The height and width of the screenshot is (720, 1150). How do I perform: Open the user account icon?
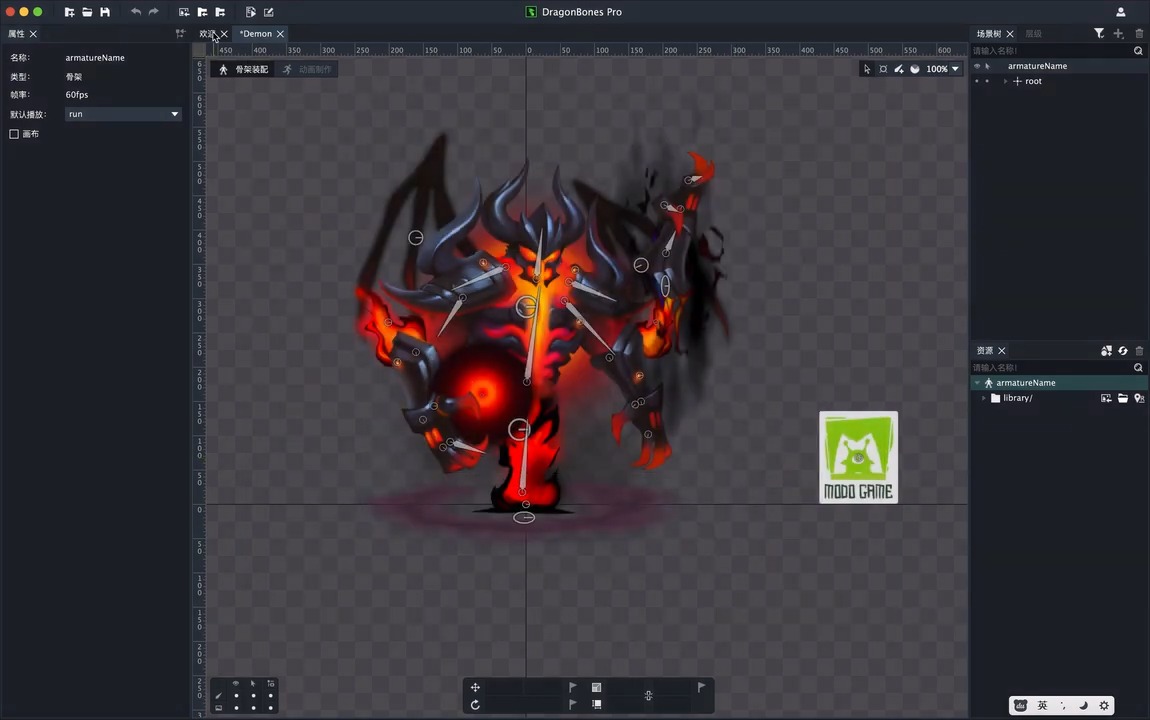(x=1121, y=12)
